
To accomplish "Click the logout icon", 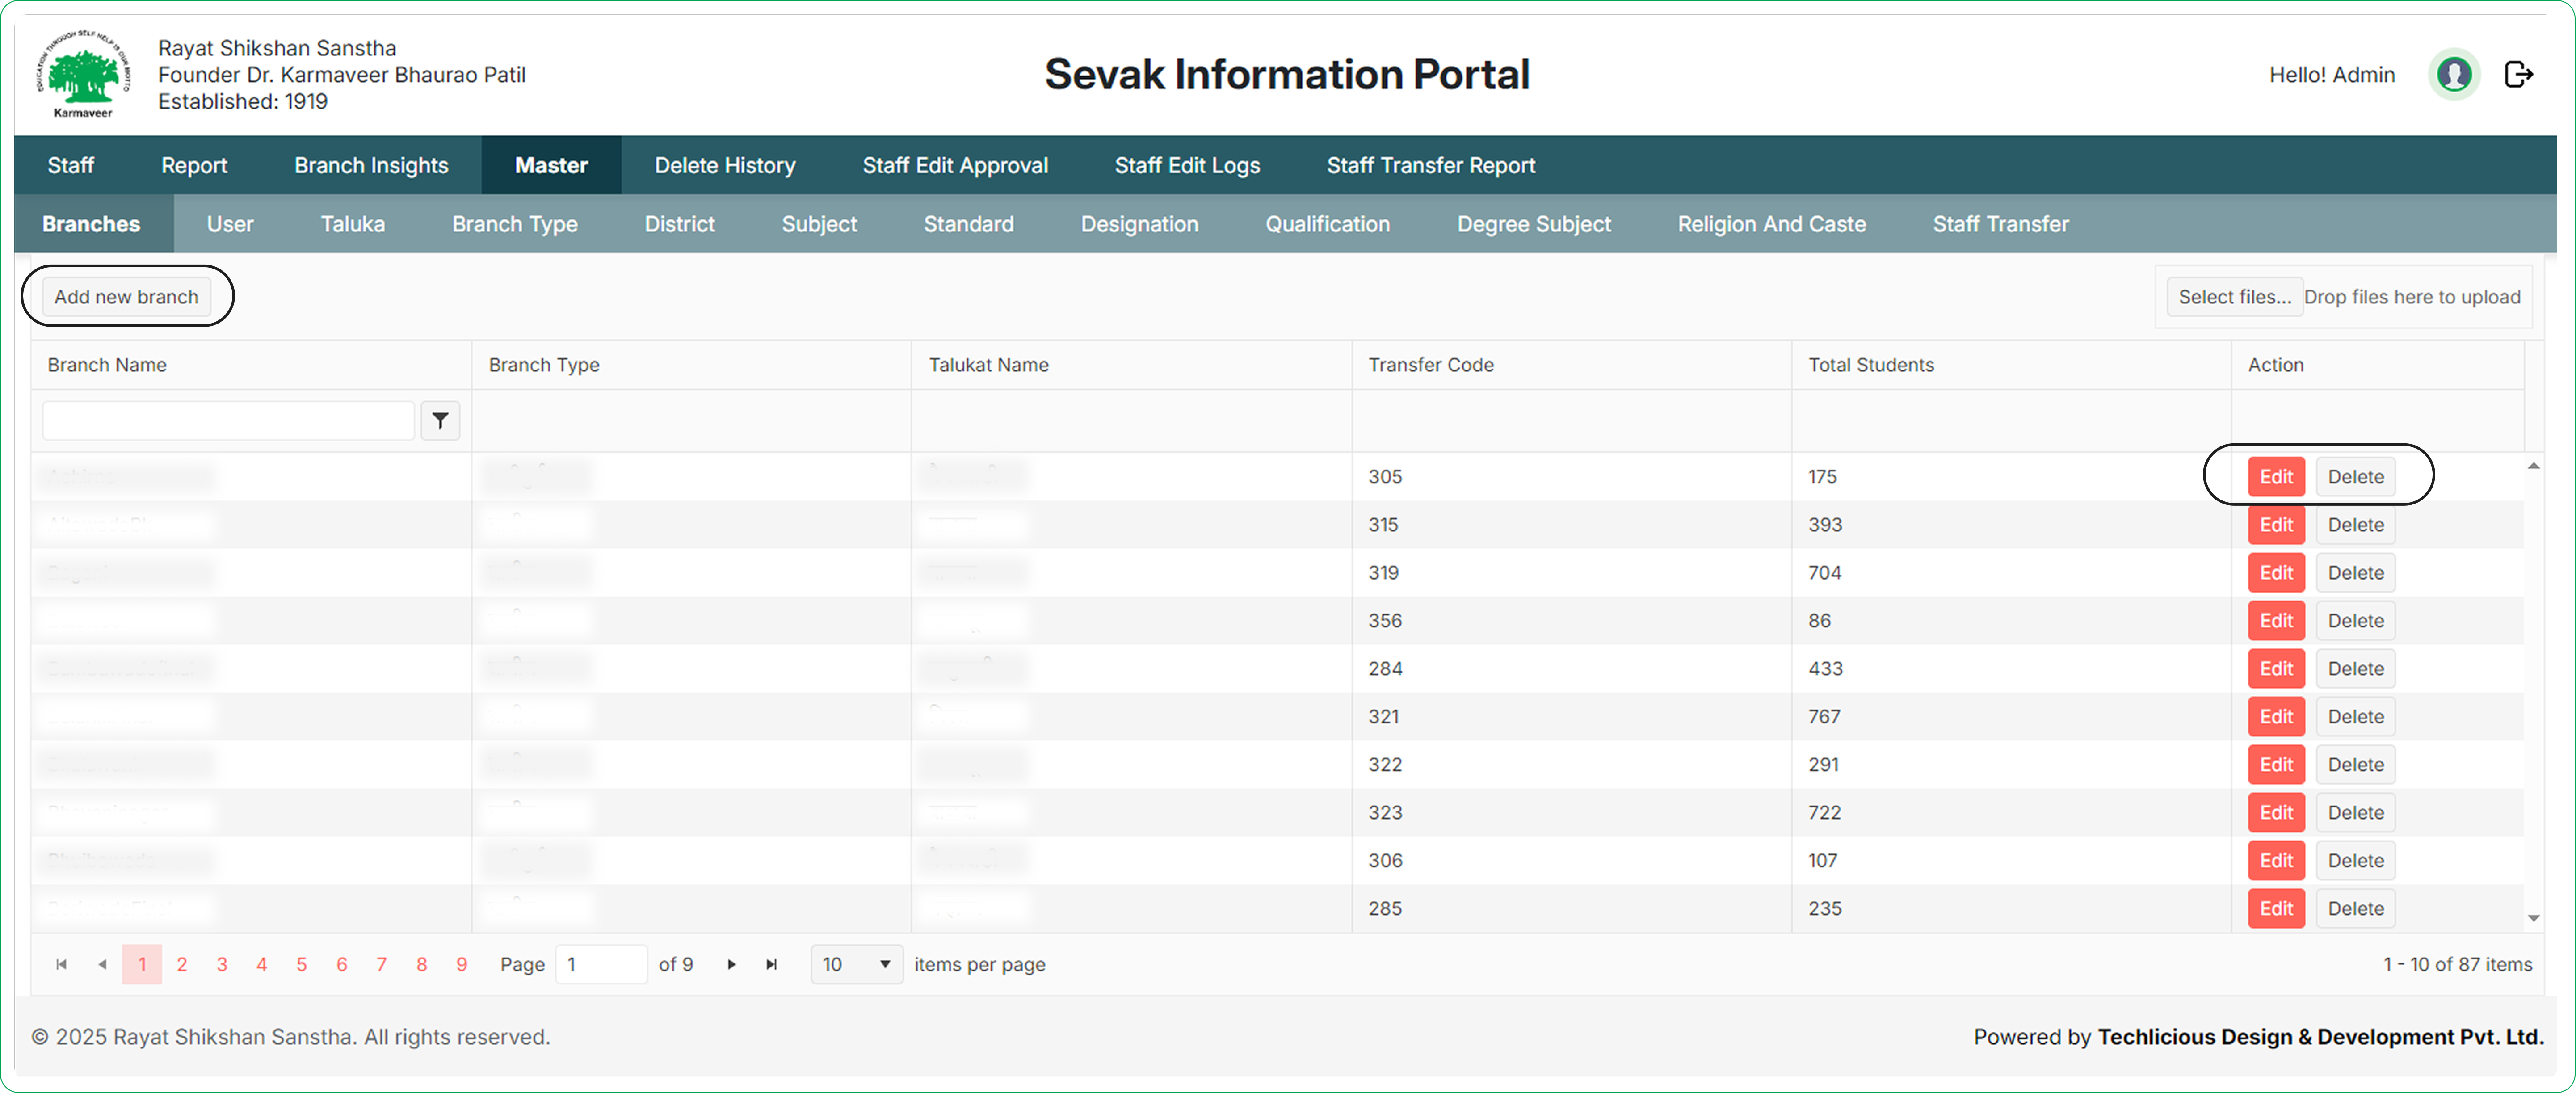I will 2518,74.
